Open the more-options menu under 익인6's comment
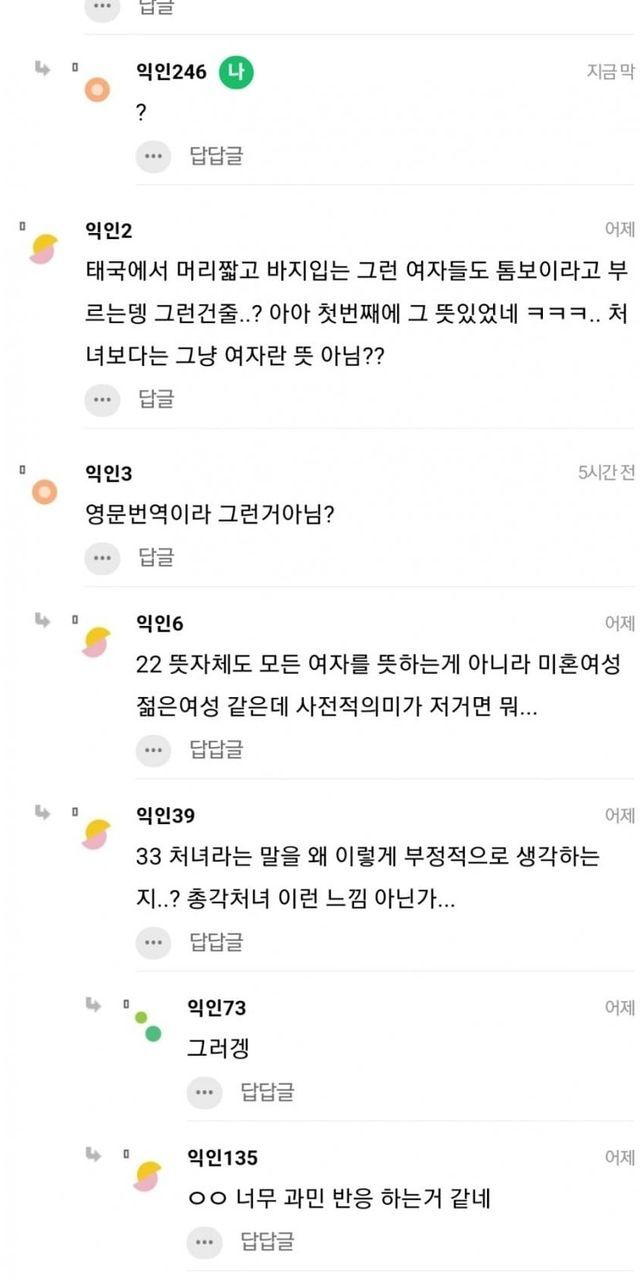The height and width of the screenshot is (1280, 640). 153,749
